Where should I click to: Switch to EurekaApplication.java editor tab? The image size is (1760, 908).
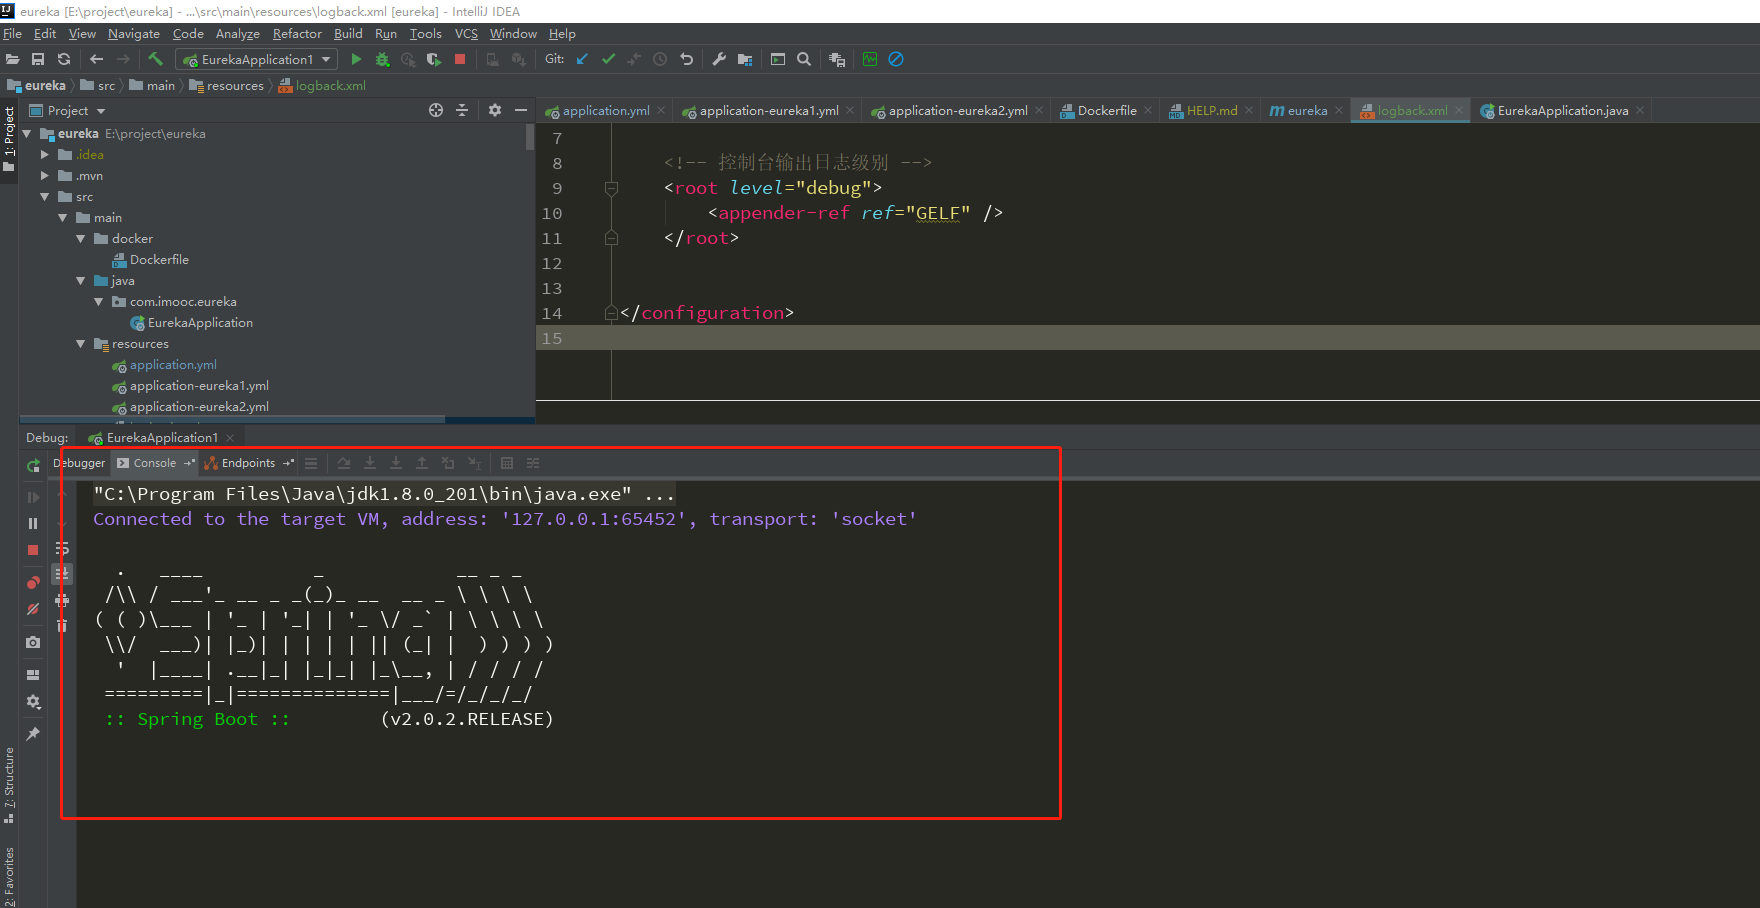[x=1561, y=111]
